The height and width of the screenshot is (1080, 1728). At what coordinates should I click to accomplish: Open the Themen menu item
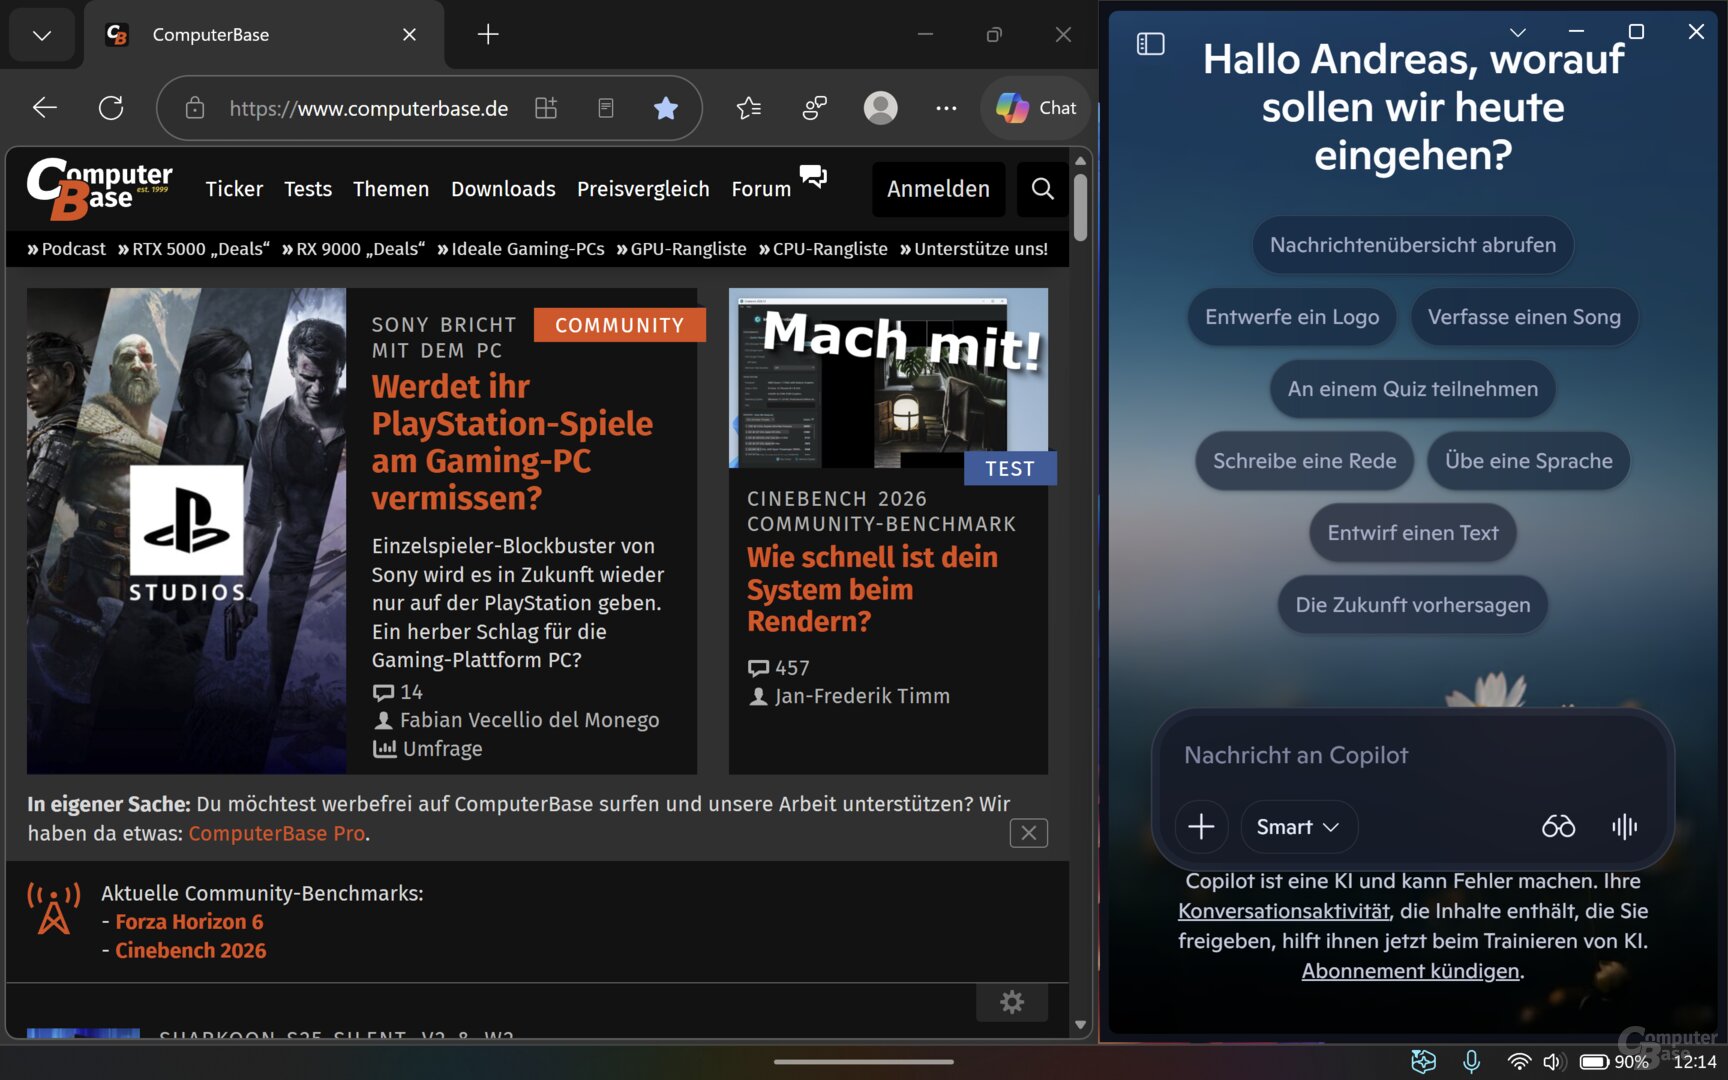pyautogui.click(x=391, y=189)
